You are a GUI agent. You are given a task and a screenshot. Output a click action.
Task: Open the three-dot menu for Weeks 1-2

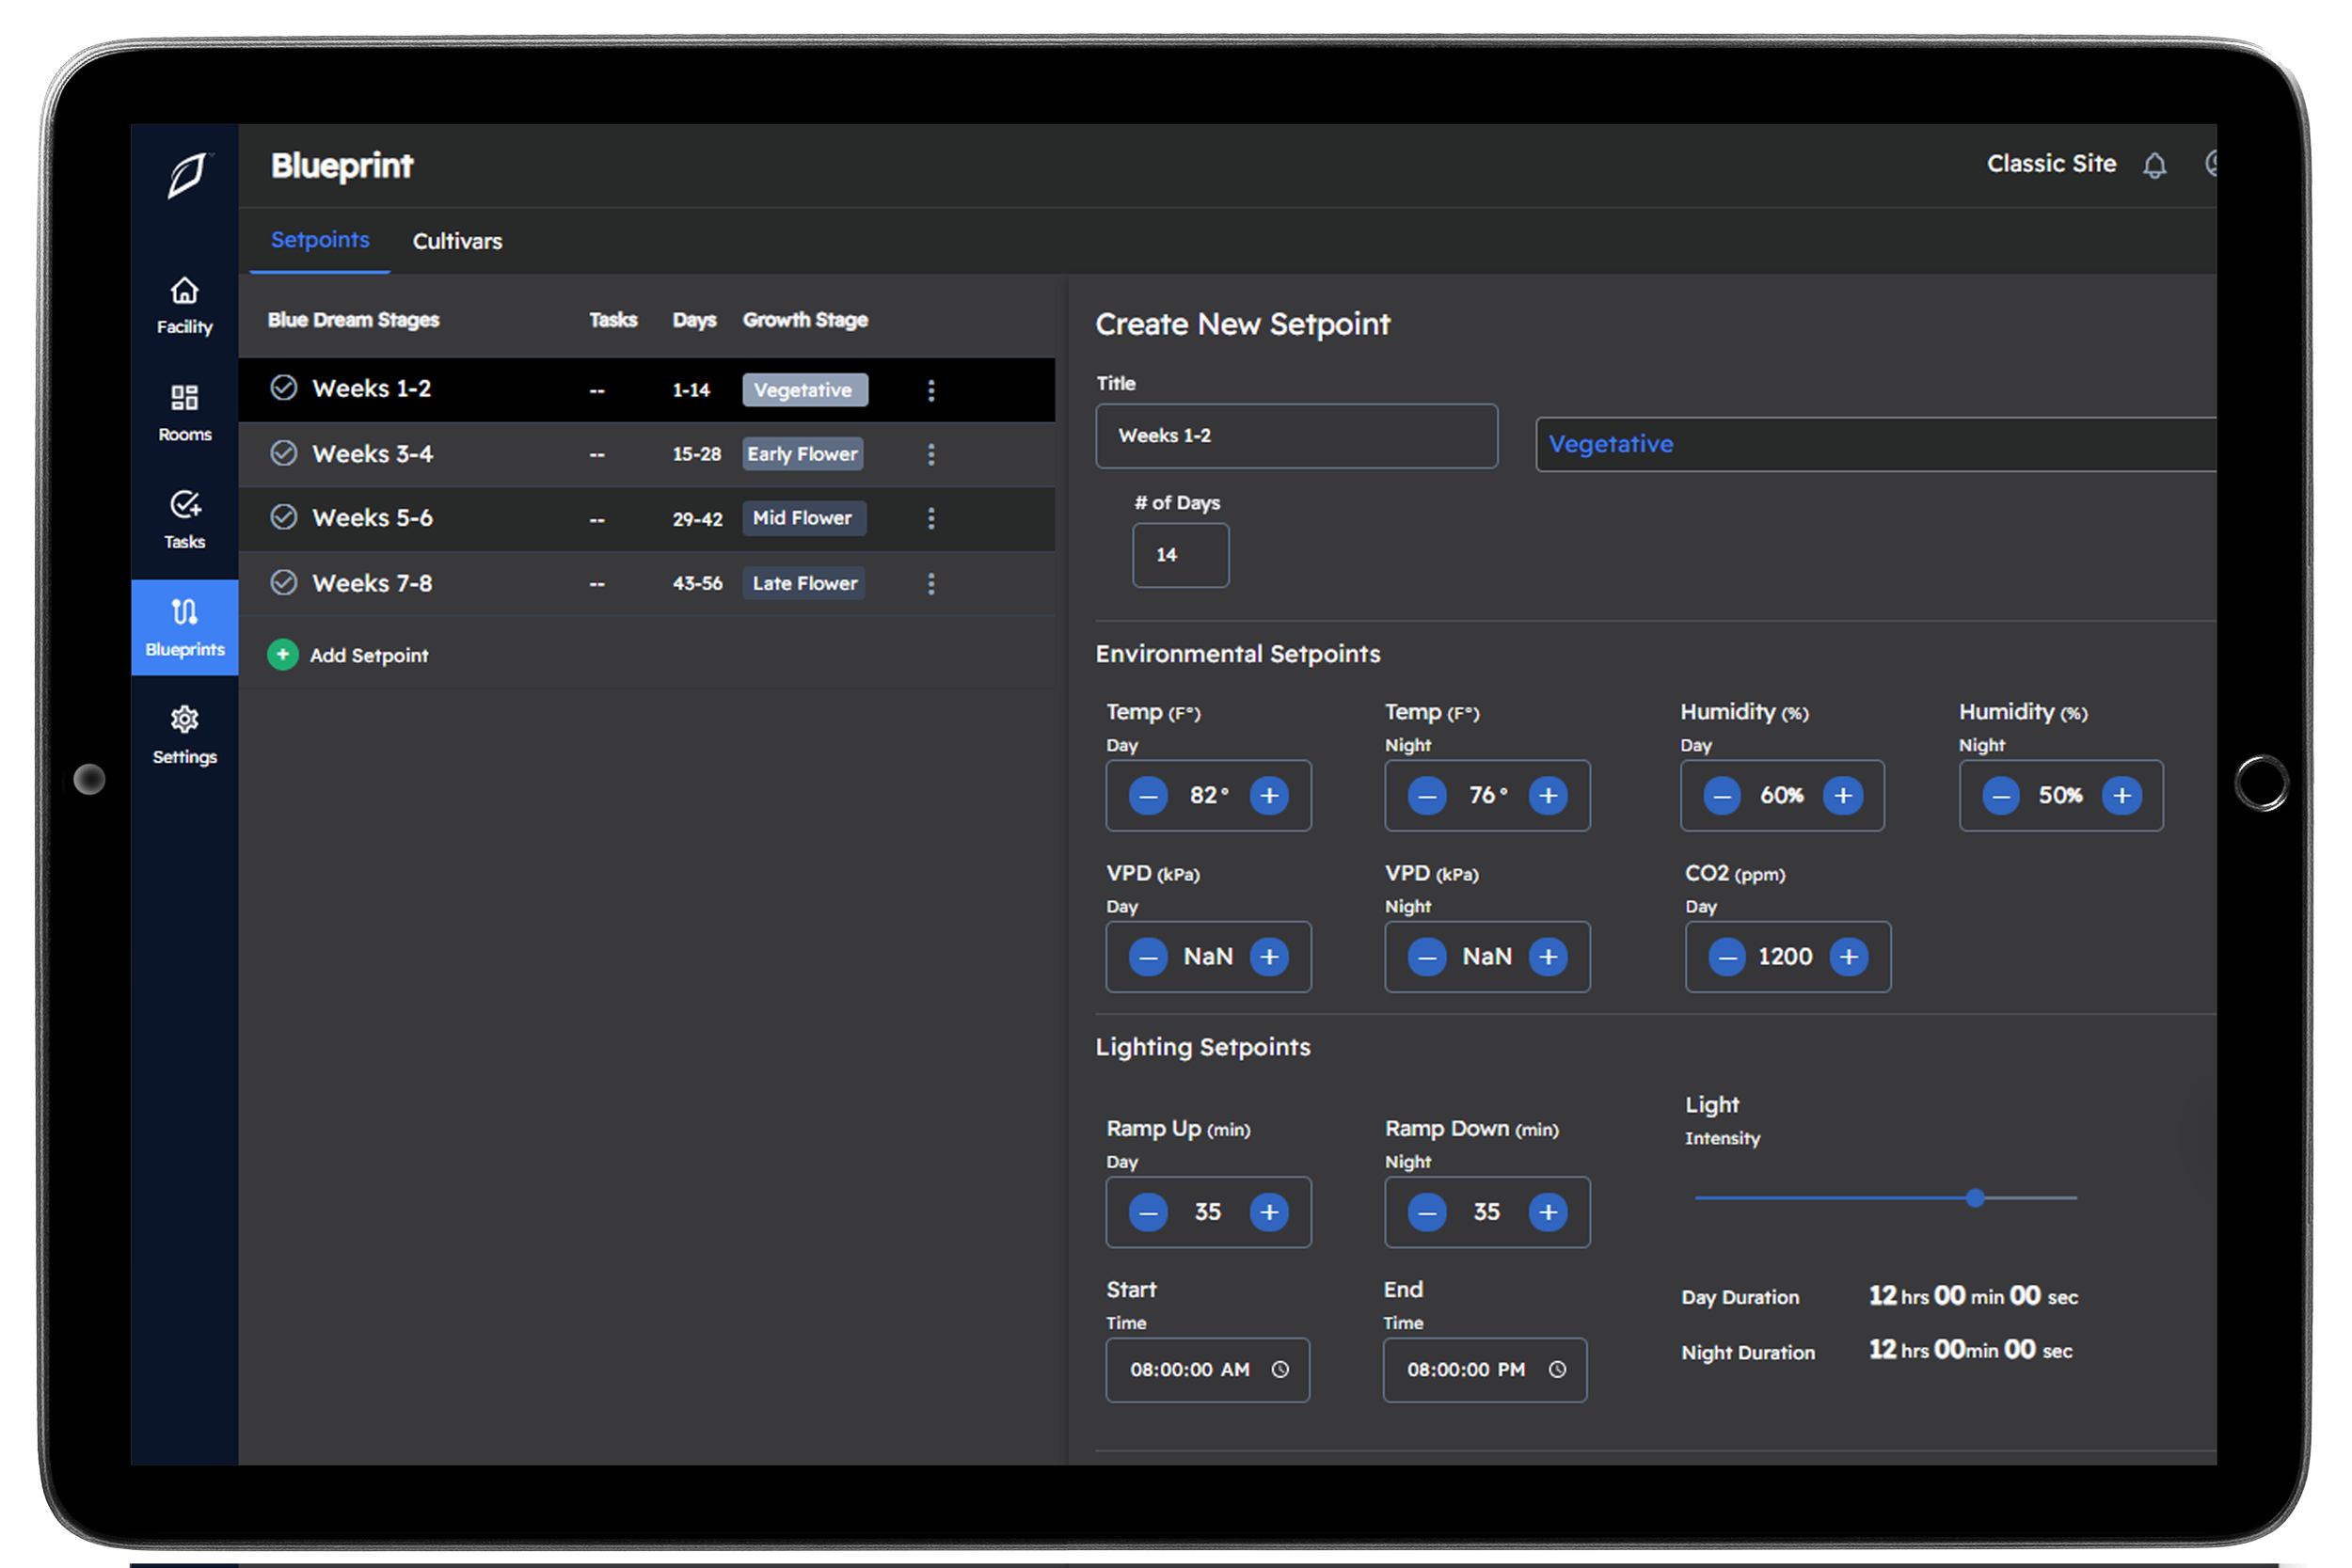(931, 390)
